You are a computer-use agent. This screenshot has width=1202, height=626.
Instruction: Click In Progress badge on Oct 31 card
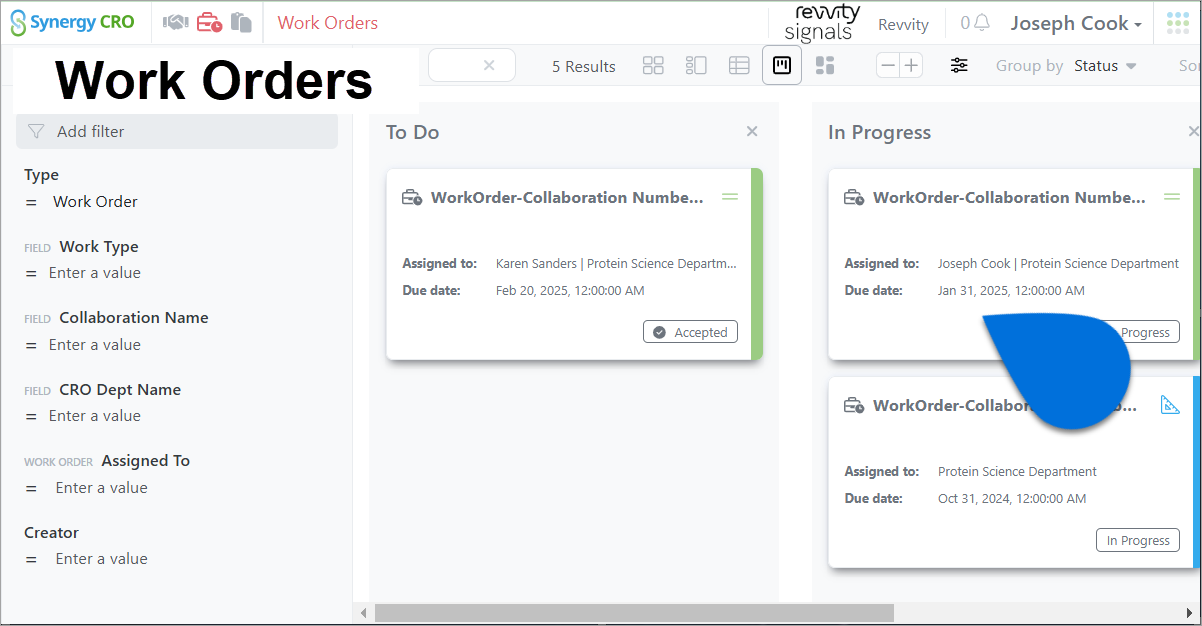1138,540
